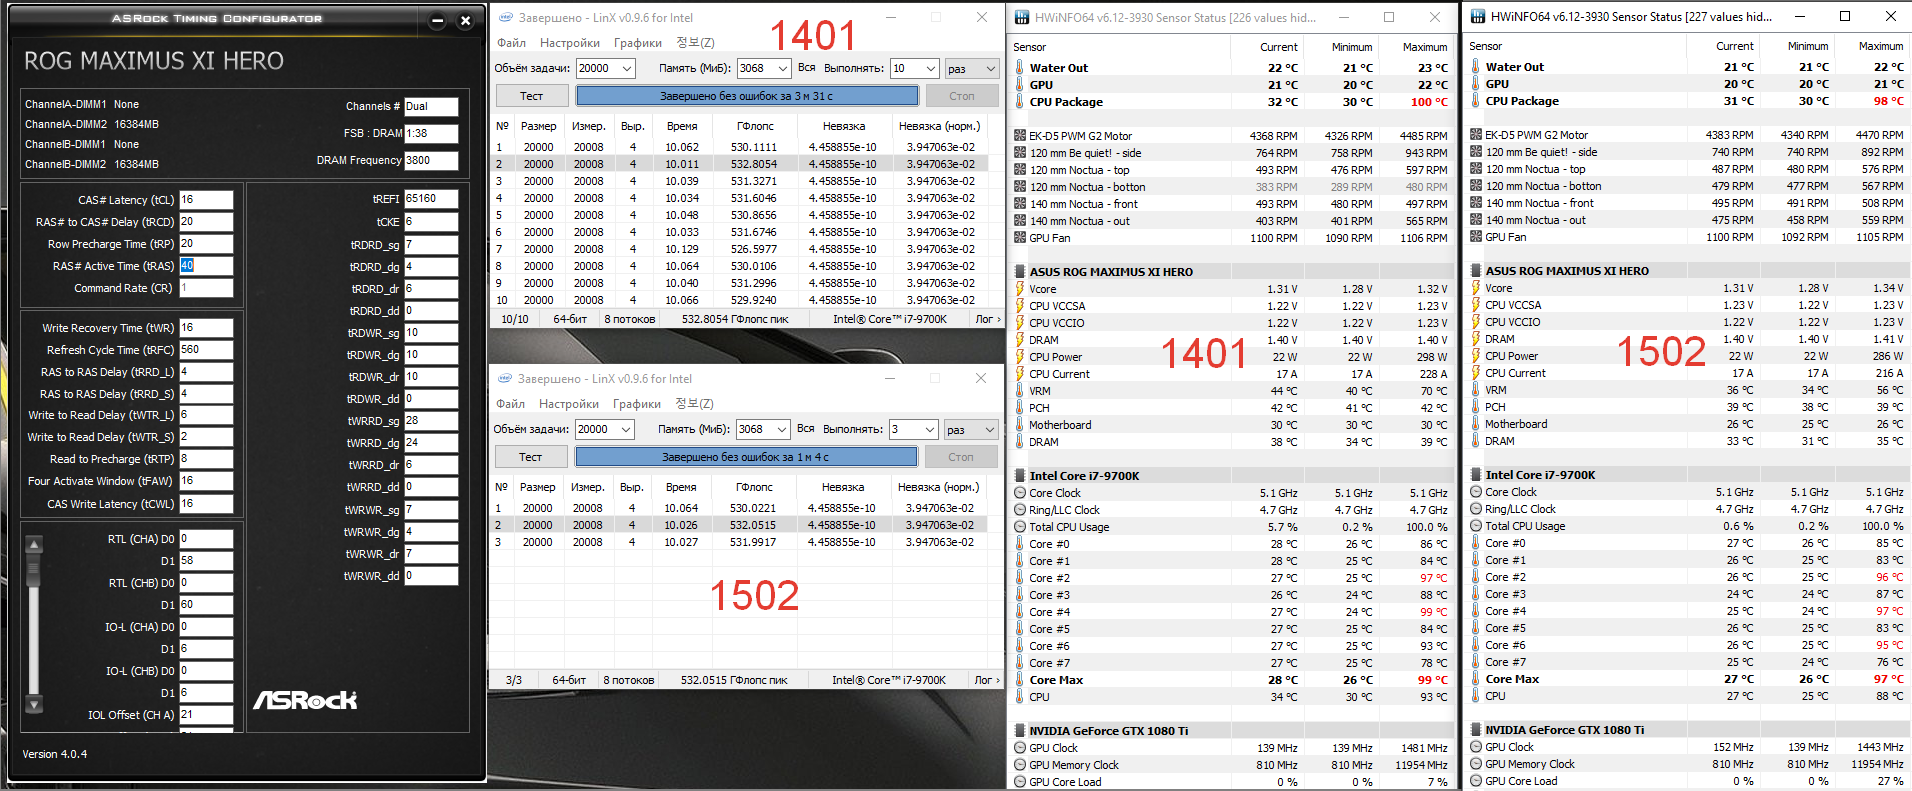Click the Refresh Cycle Time (tRFC) field
Image resolution: width=1912 pixels, height=791 pixels.
point(206,350)
